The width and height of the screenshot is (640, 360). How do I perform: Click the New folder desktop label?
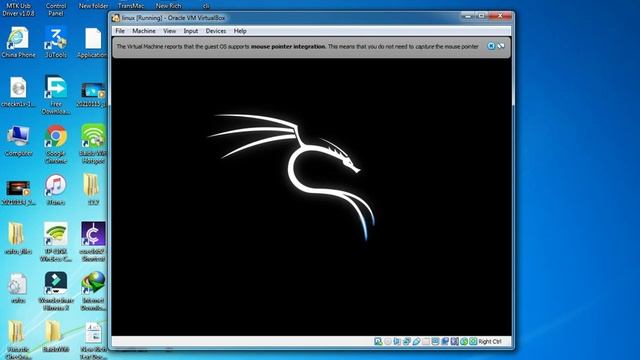93,6
